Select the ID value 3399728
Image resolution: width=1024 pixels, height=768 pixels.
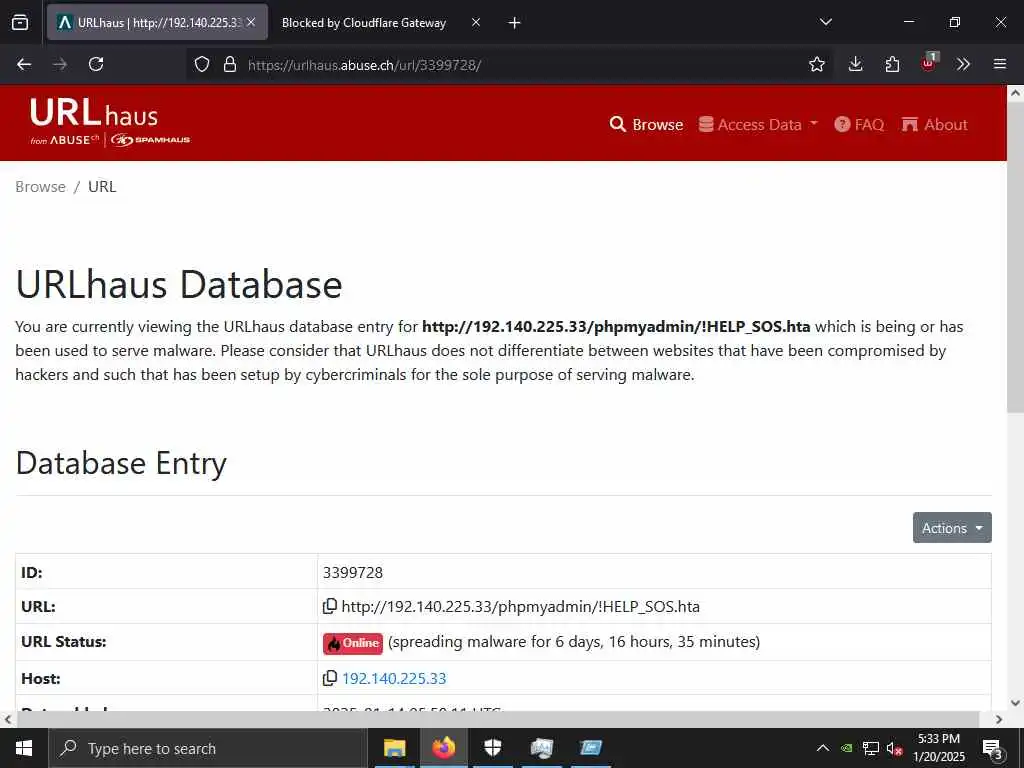coord(353,572)
